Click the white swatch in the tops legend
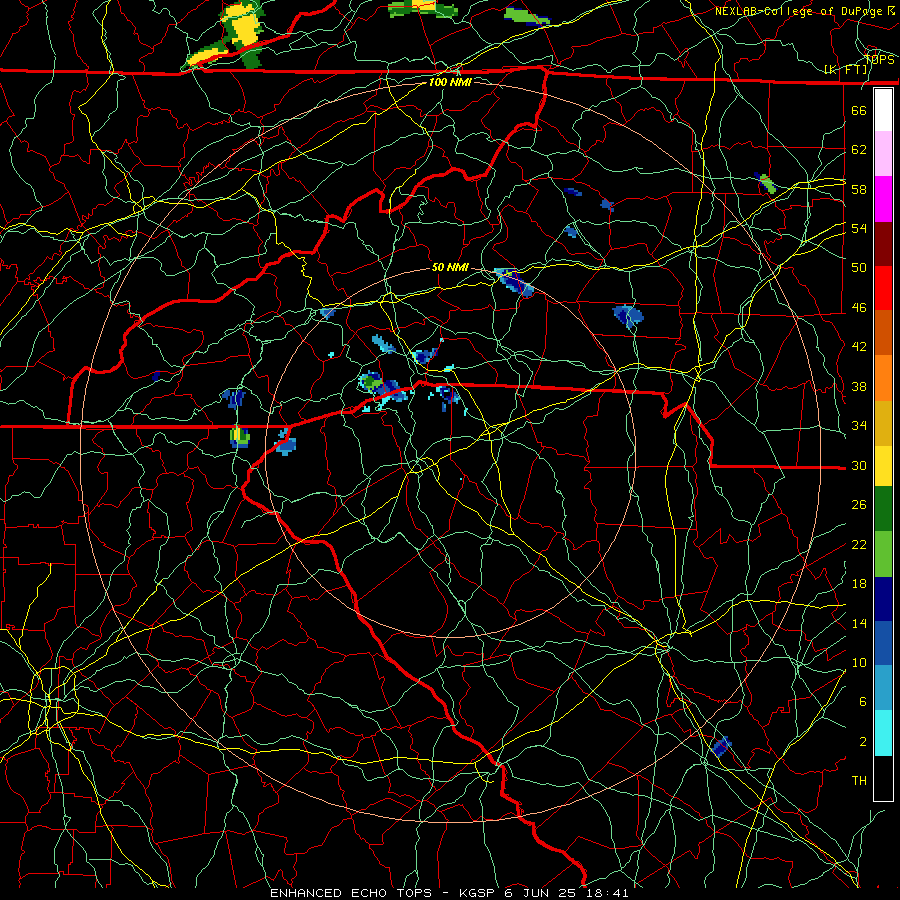The image size is (900, 900). point(883,110)
